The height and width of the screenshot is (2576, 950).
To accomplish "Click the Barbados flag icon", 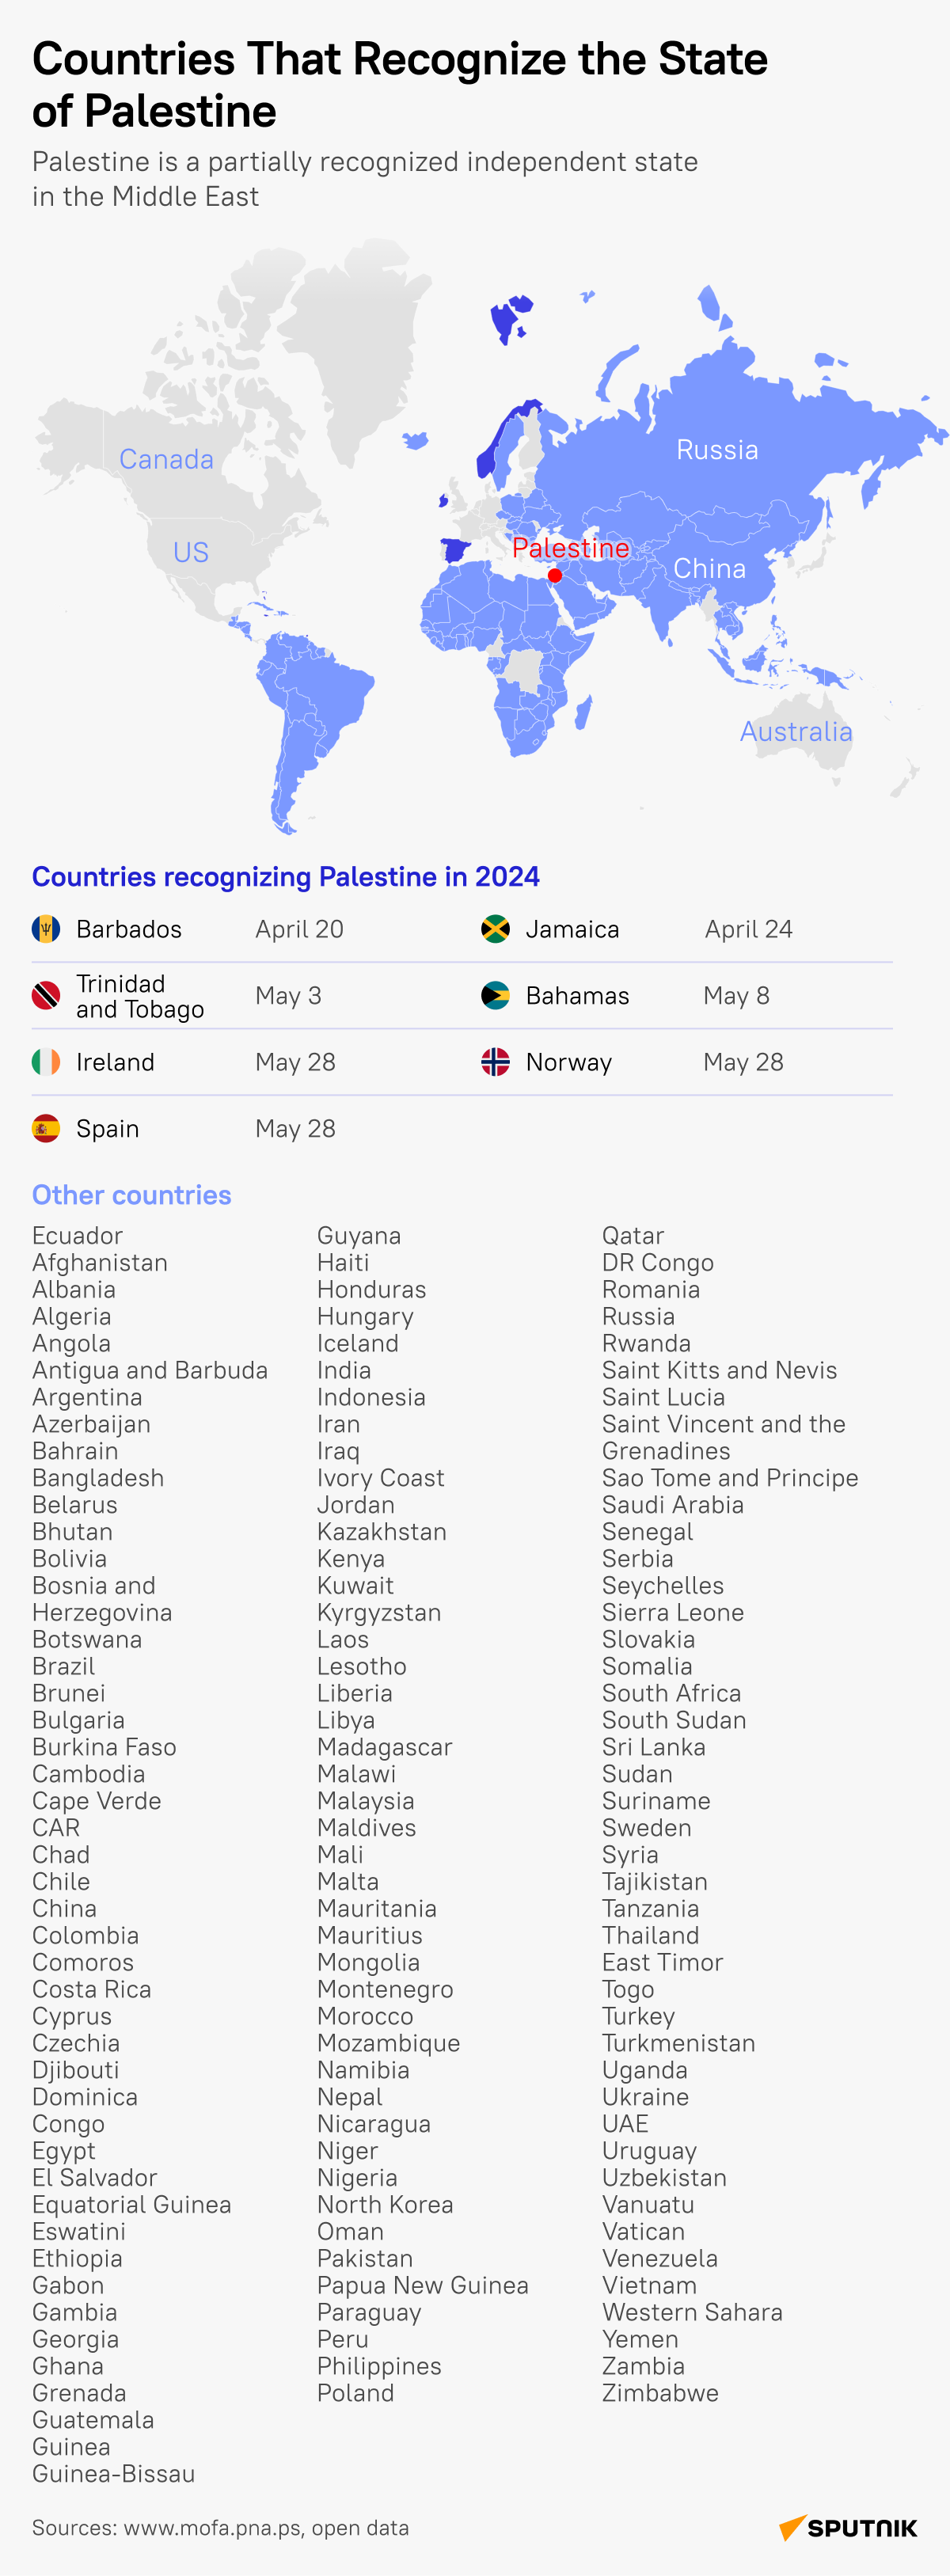I will [46, 929].
